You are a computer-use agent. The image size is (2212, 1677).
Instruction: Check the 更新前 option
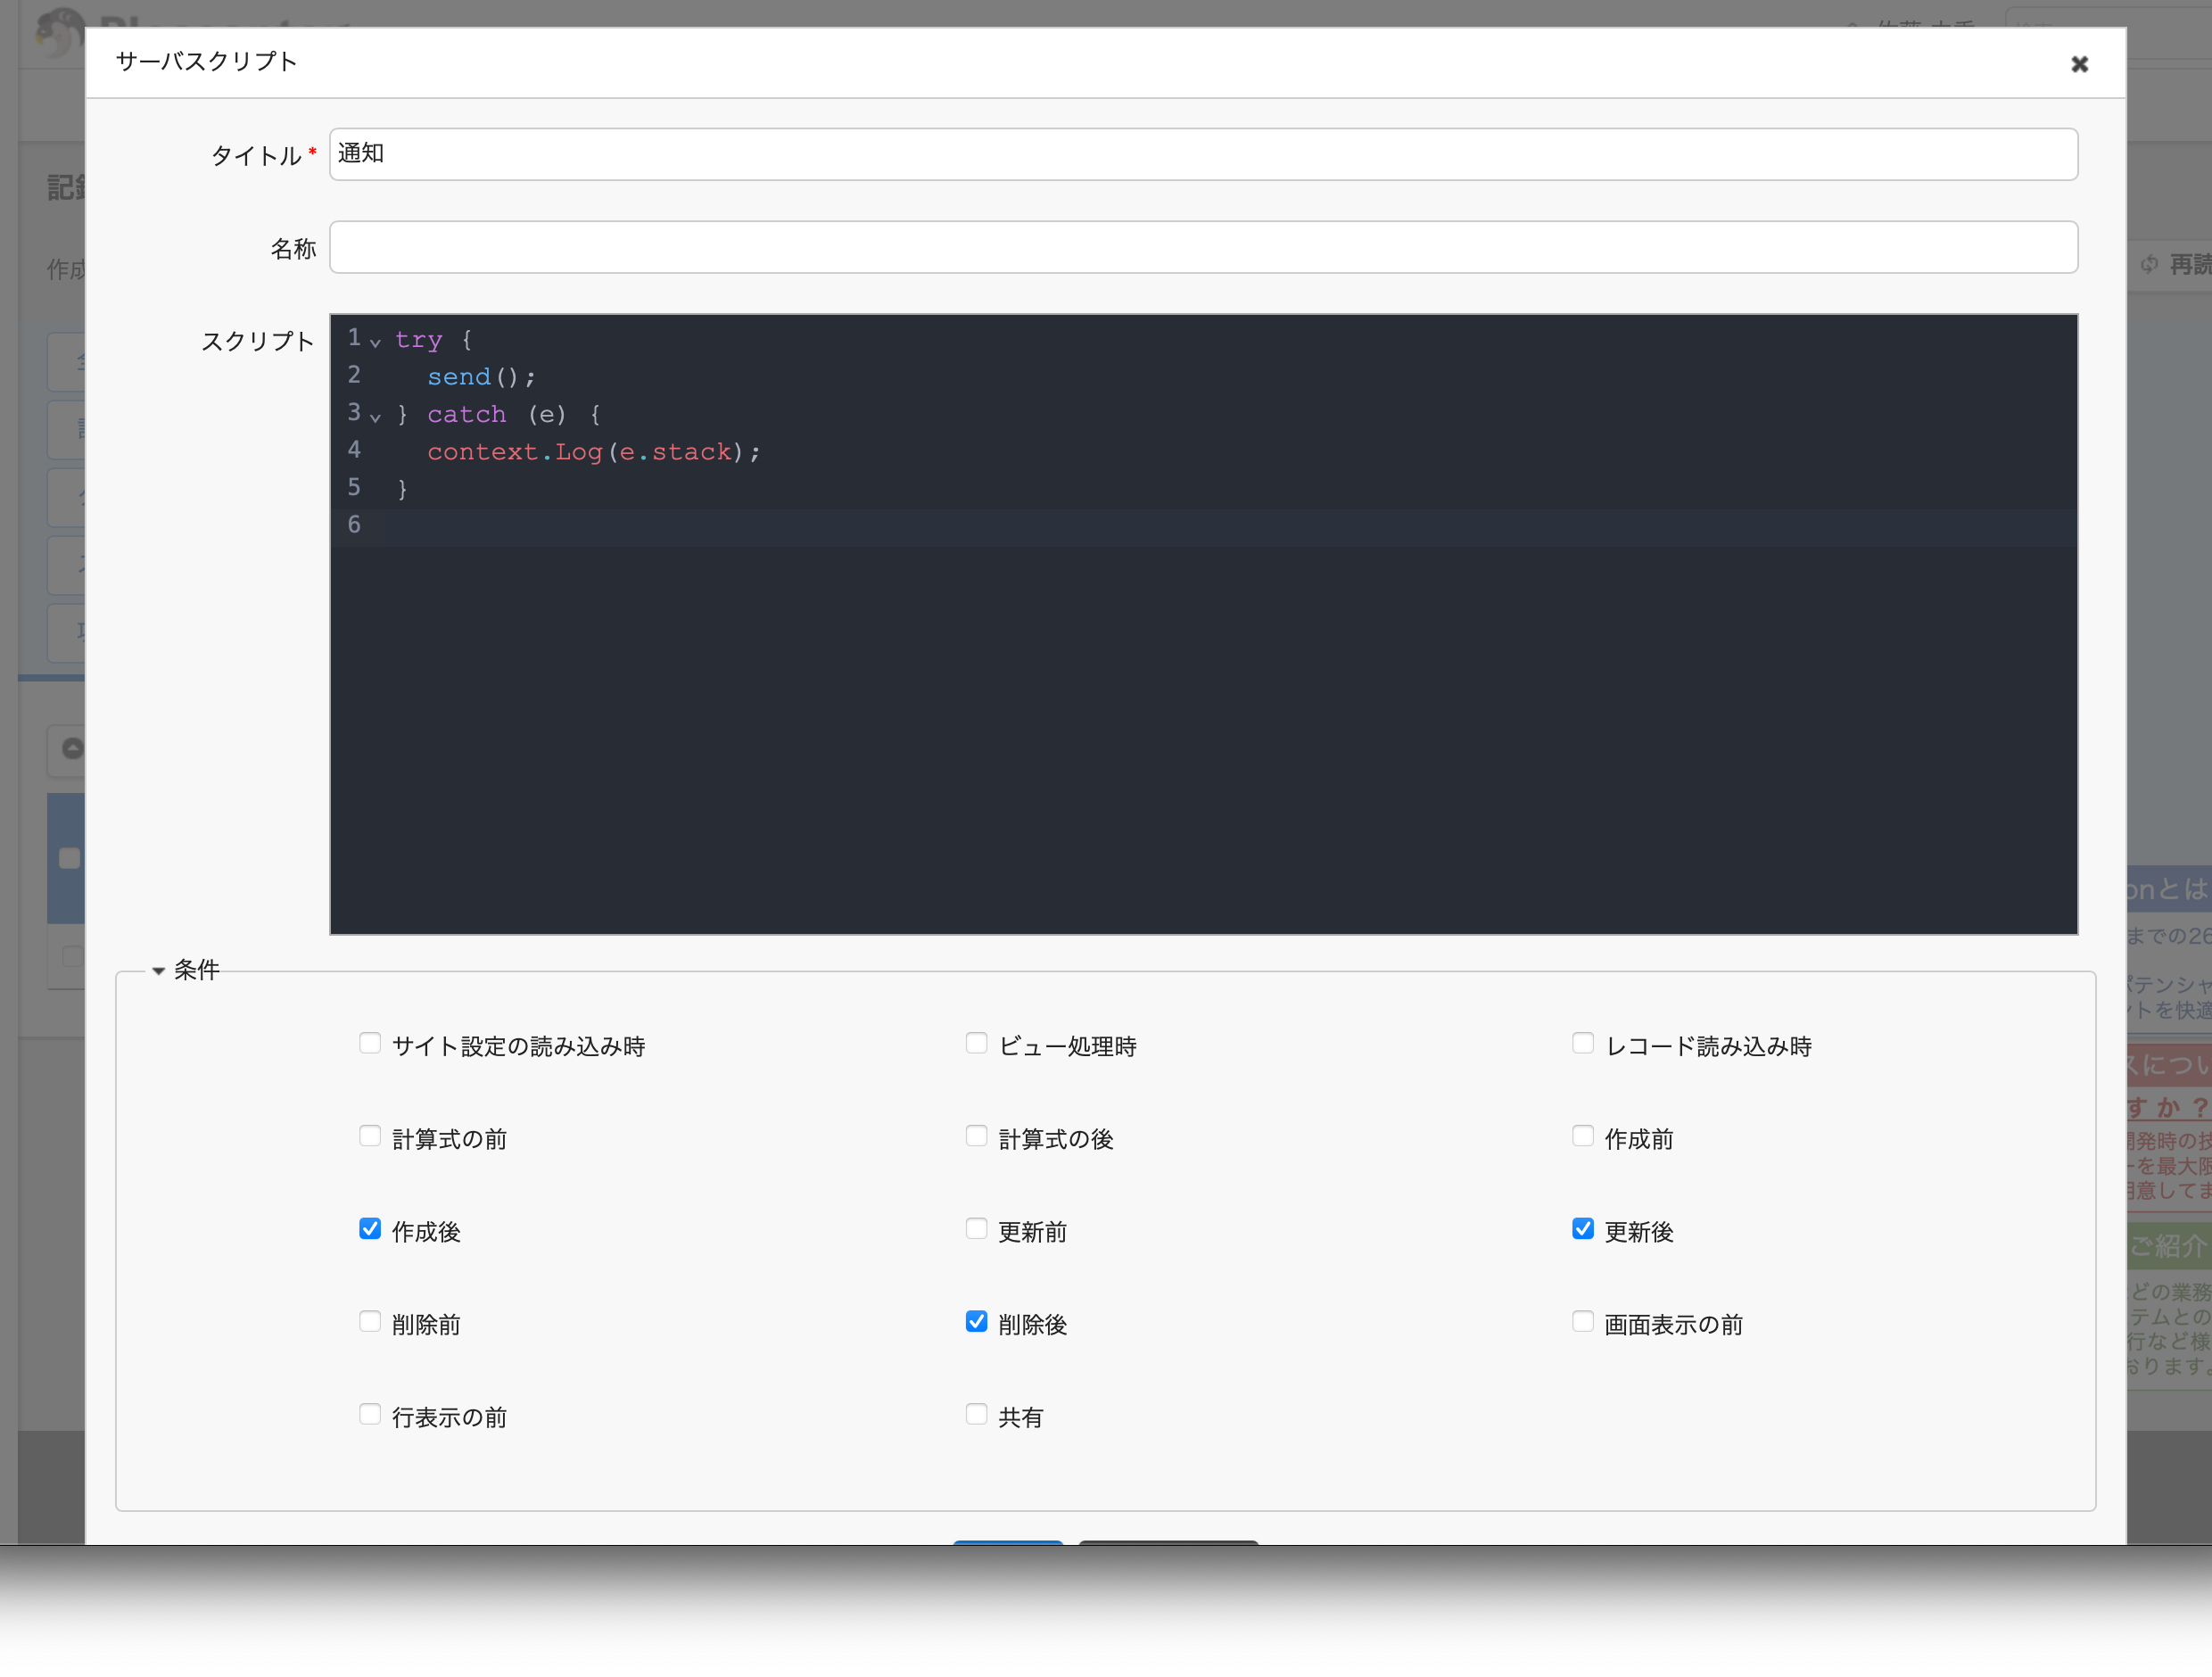976,1229
